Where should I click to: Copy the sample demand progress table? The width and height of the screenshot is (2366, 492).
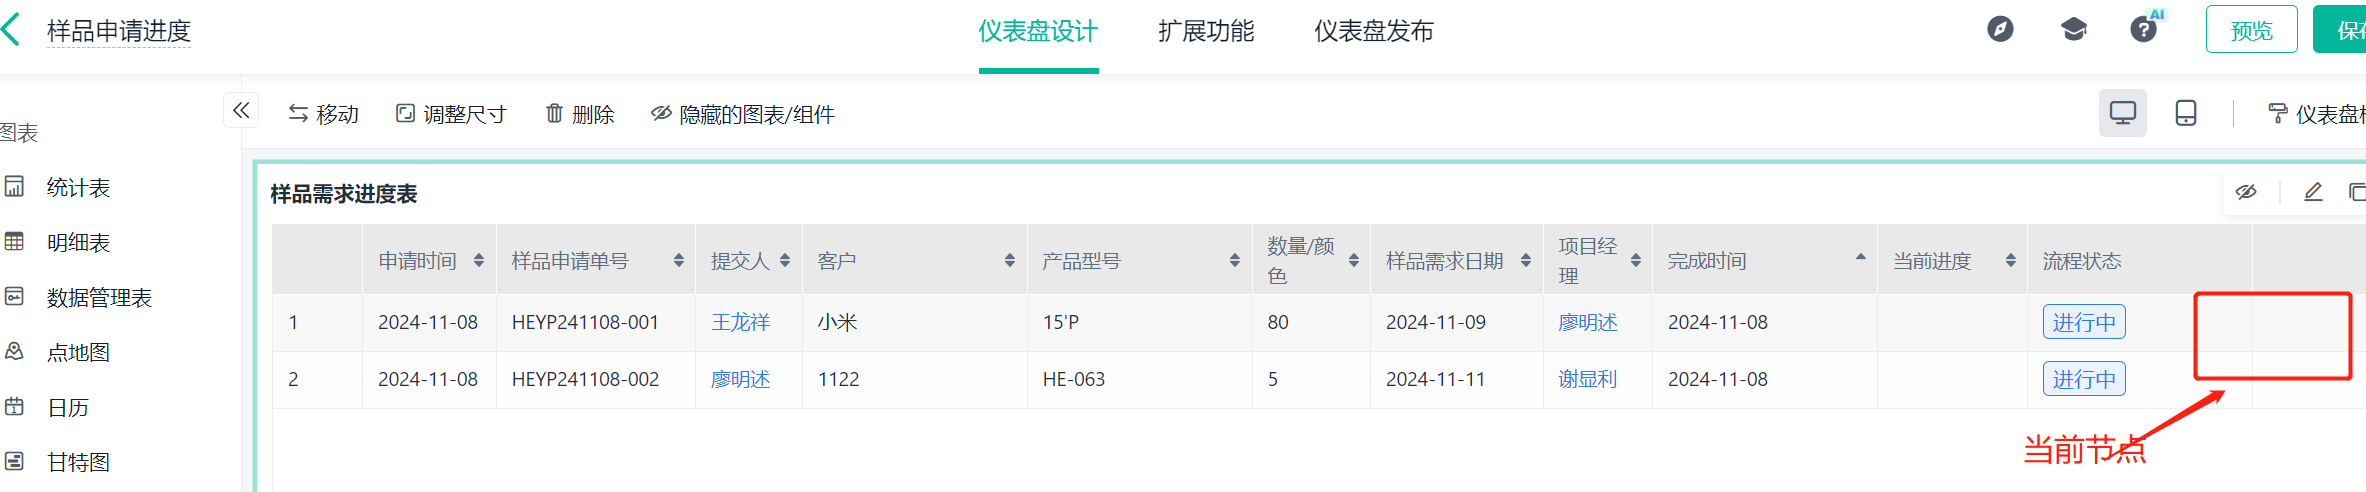2357,192
